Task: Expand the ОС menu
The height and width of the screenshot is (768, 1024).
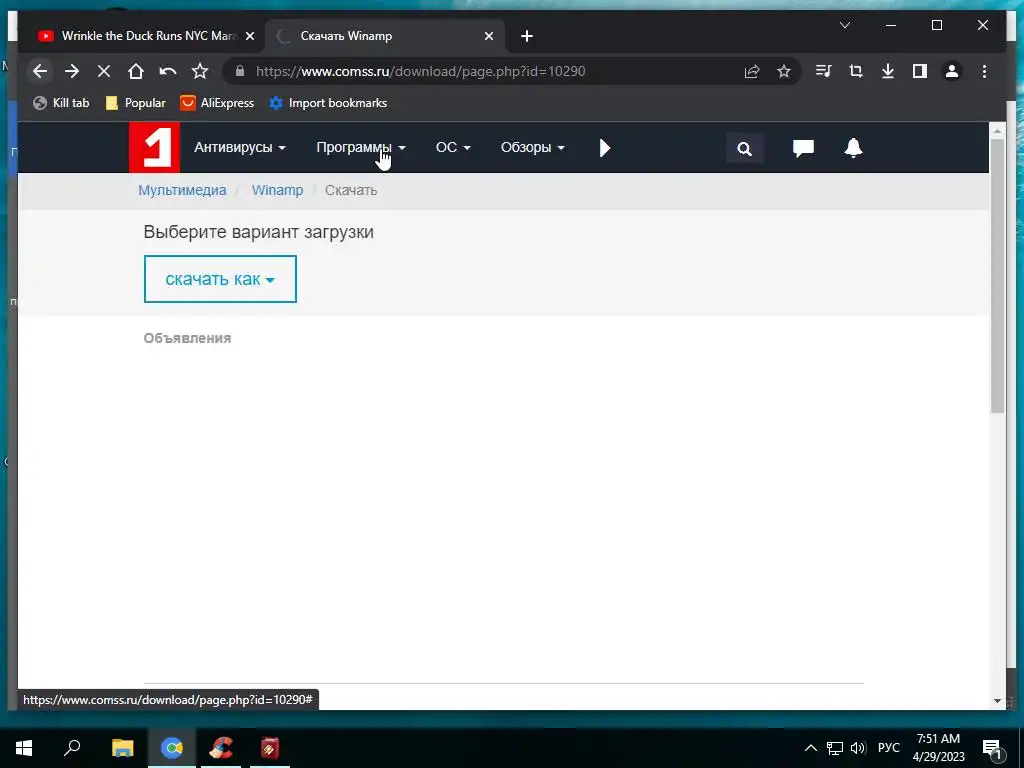Action: click(453, 148)
